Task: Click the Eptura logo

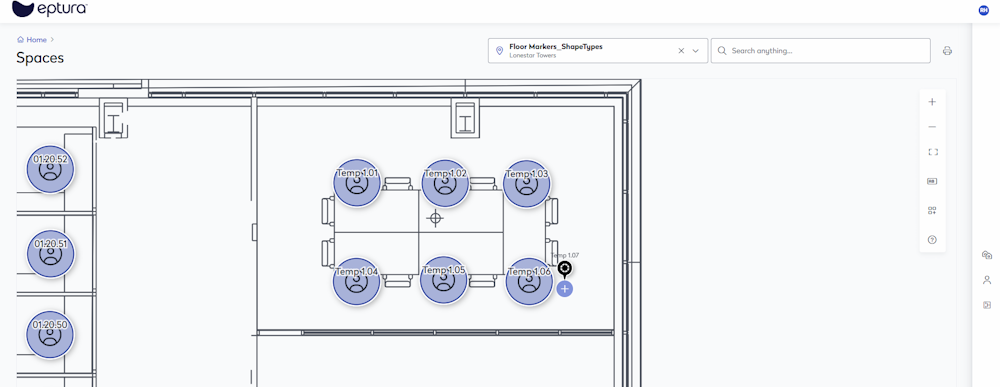Action: (x=50, y=9)
